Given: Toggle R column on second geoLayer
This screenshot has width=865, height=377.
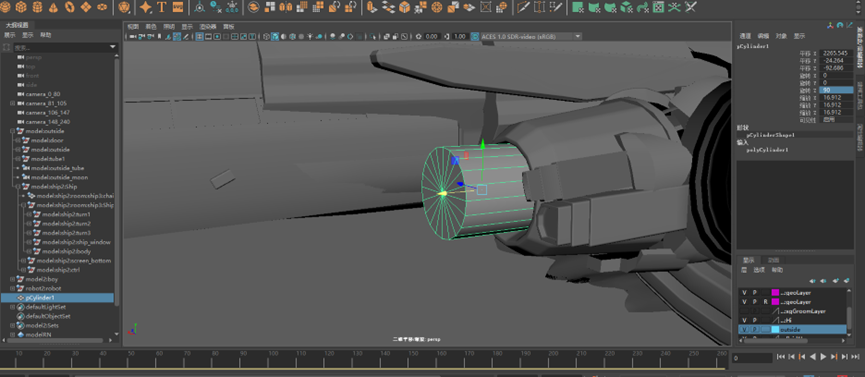Looking at the screenshot, I should coord(765,302).
